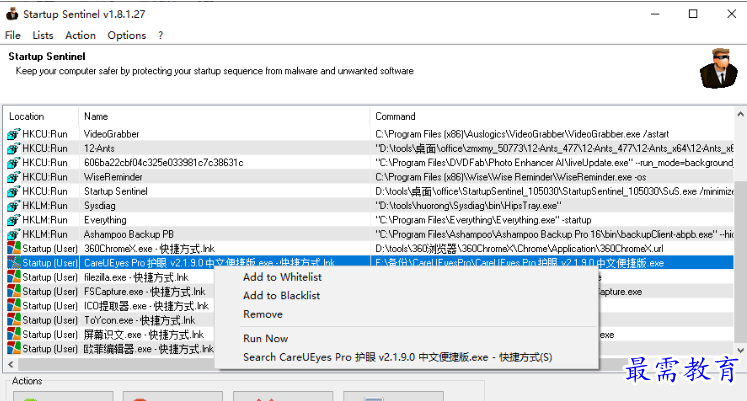Image resolution: width=747 pixels, height=401 pixels.
Task: Maximize the Startup Sentinel window
Action: (693, 14)
